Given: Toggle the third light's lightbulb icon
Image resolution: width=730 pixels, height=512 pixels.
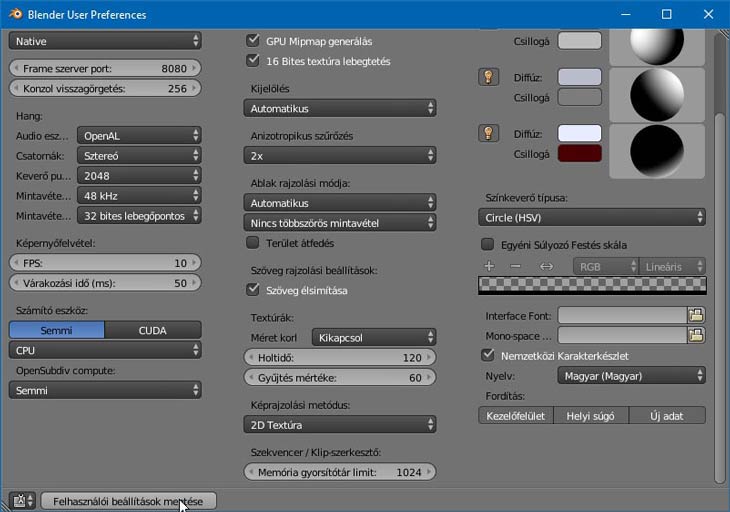Looking at the screenshot, I should 488,133.
